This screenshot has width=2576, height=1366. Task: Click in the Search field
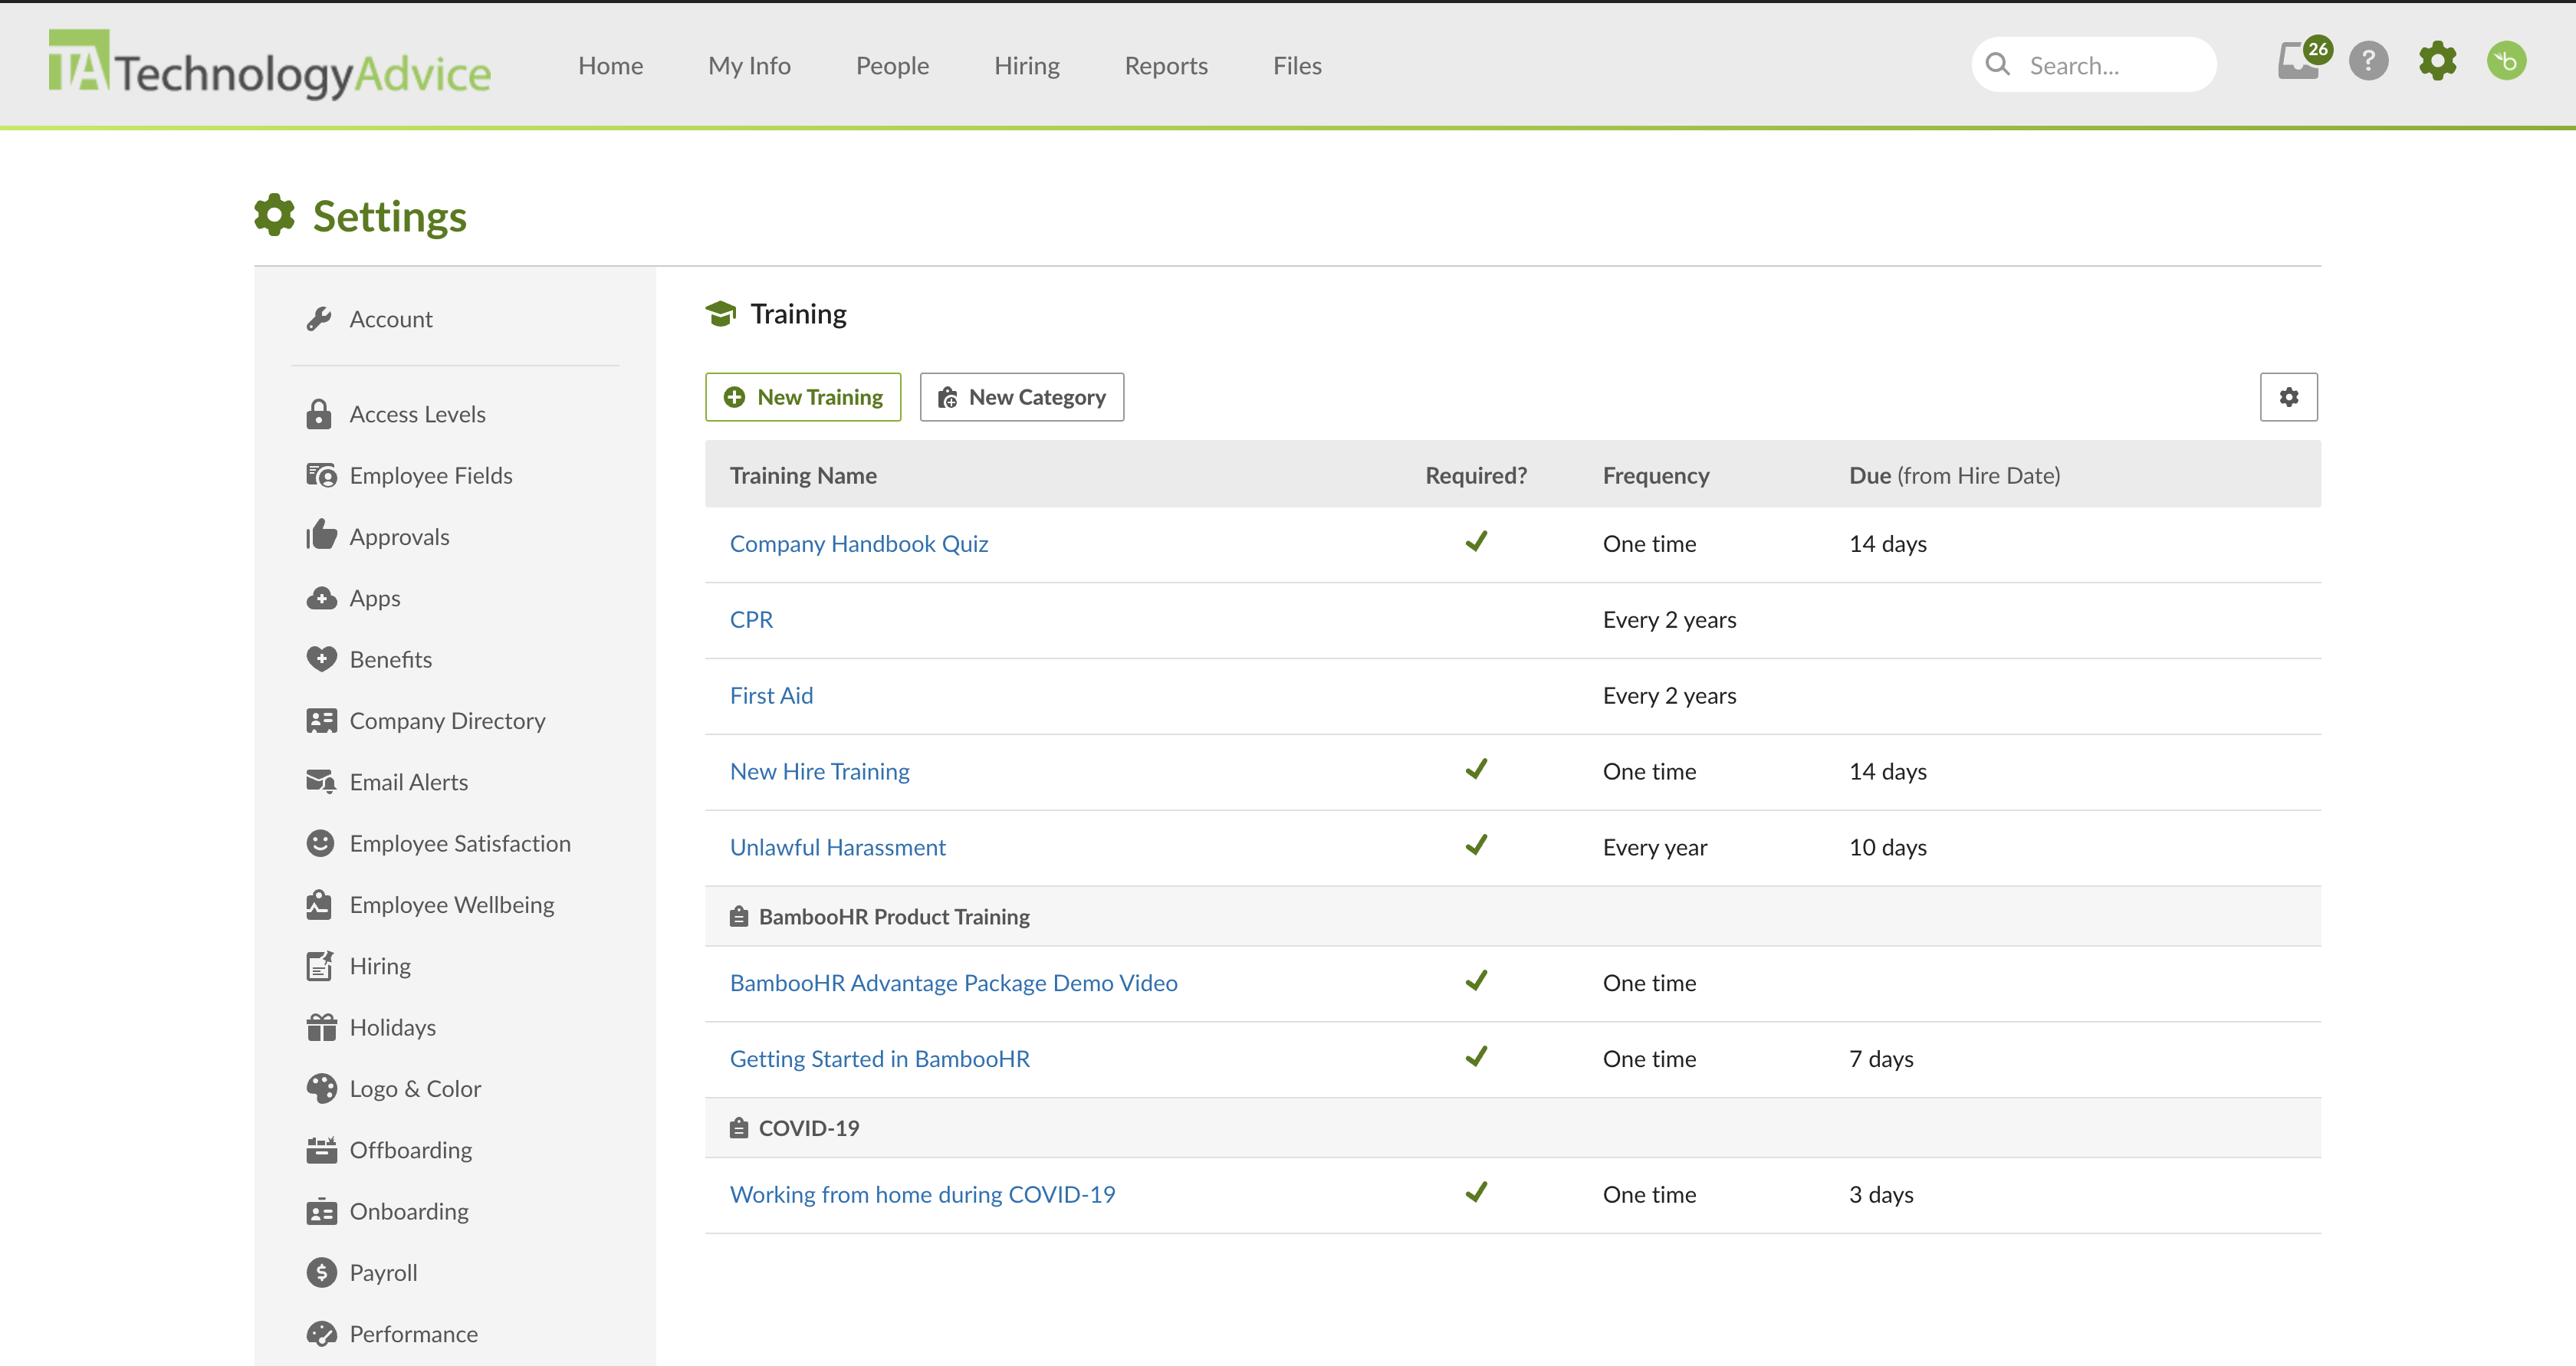pos(2093,65)
